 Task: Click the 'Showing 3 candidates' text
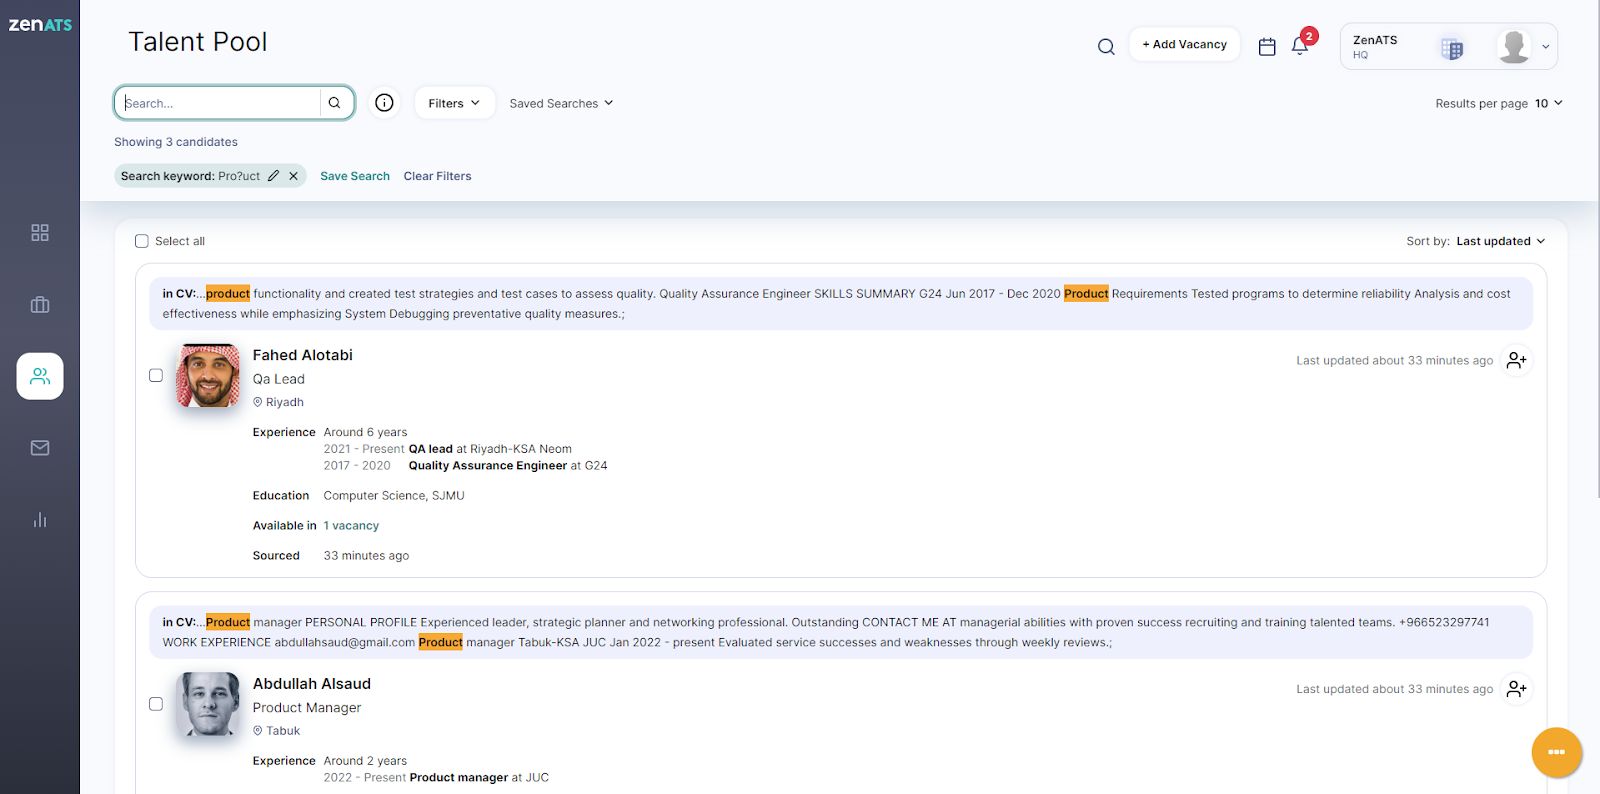(x=176, y=142)
